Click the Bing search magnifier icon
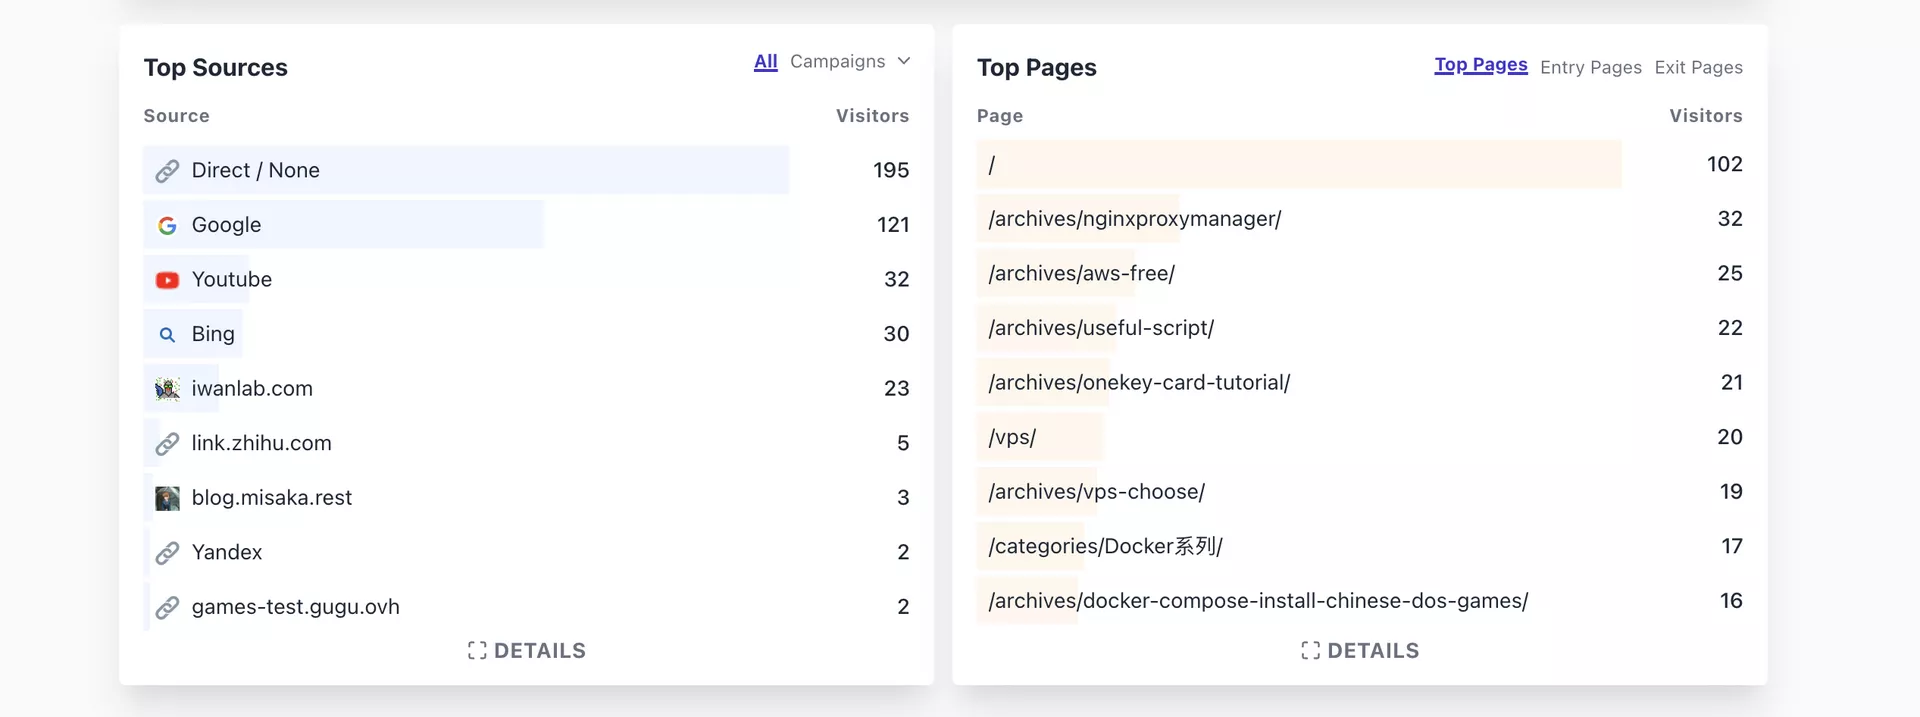This screenshot has width=1920, height=717. click(x=167, y=334)
